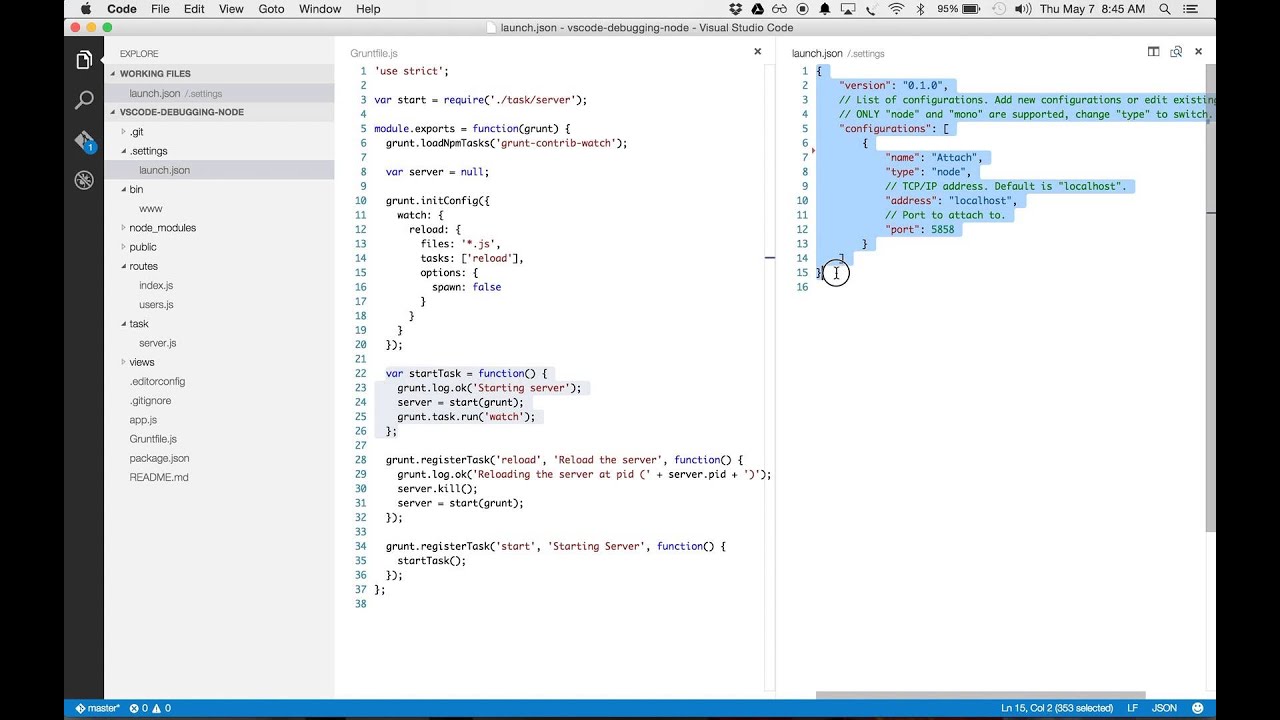Click the show changes icon beside split editor
1280x720 pixels.
(x=1176, y=52)
